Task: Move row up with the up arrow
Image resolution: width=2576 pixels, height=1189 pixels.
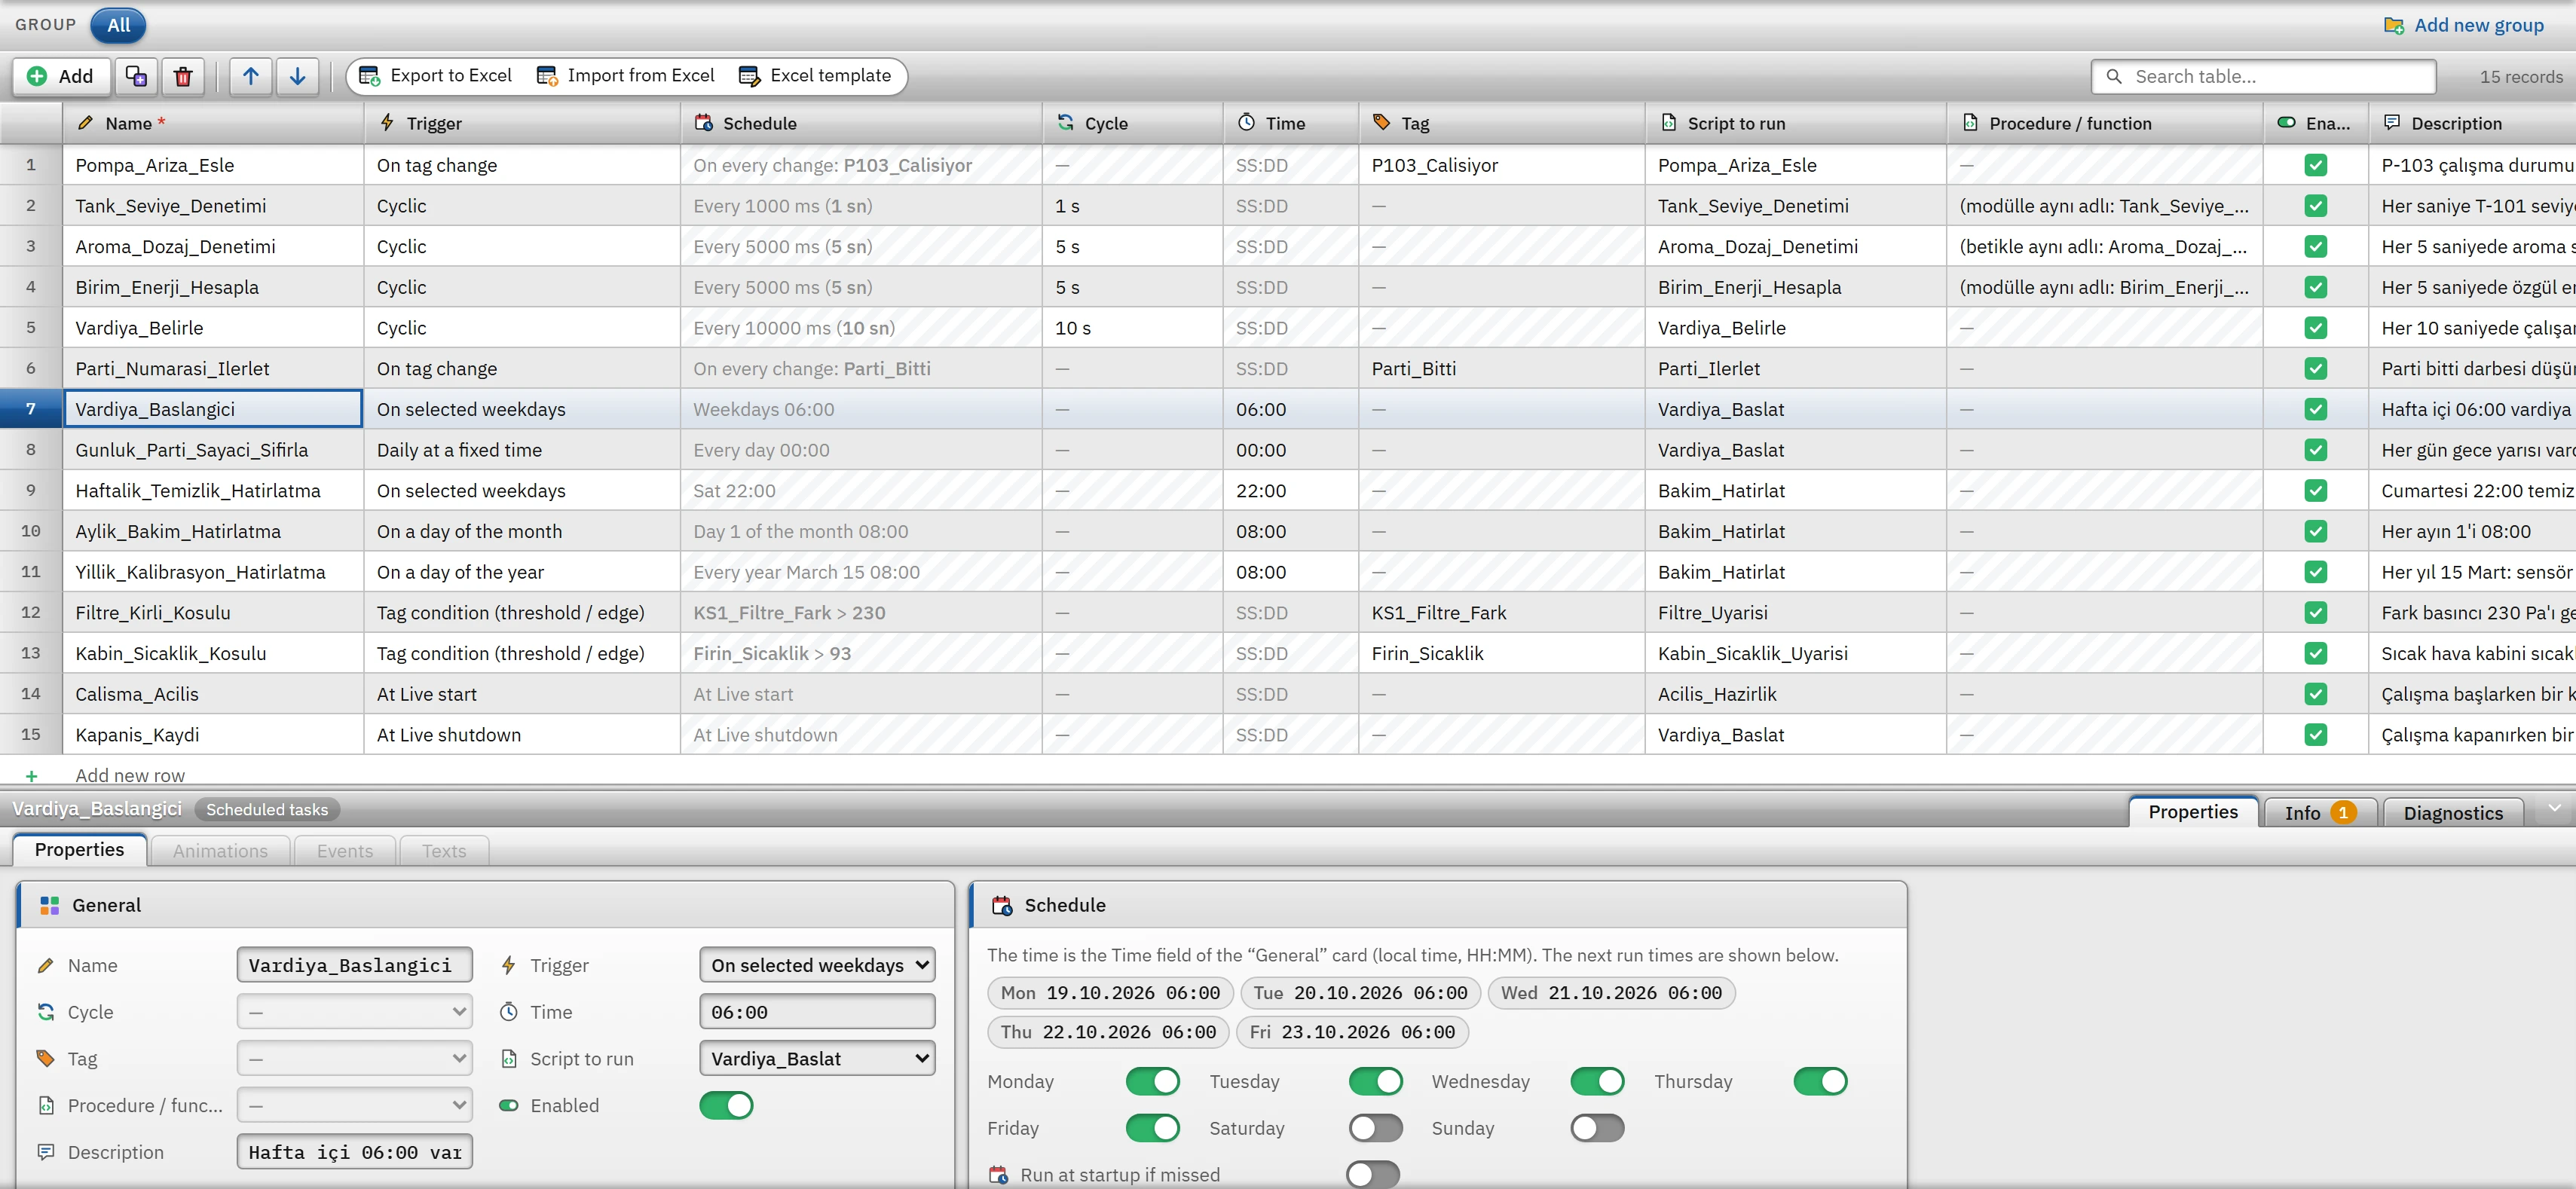Action: [x=251, y=76]
